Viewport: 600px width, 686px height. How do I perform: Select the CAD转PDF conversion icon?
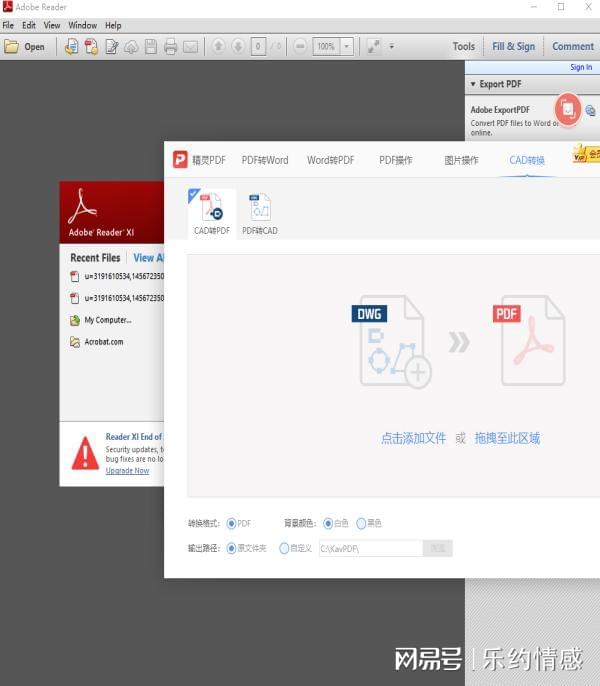pyautogui.click(x=212, y=214)
